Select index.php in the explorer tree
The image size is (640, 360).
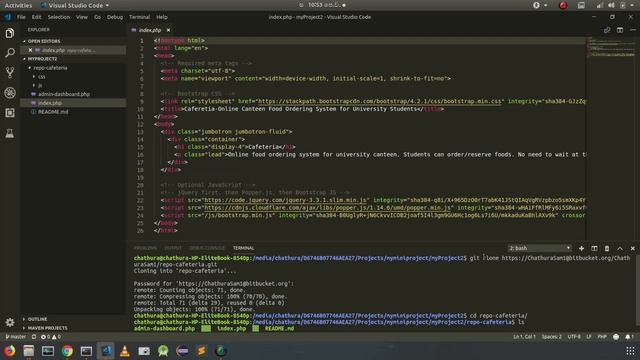(x=50, y=103)
